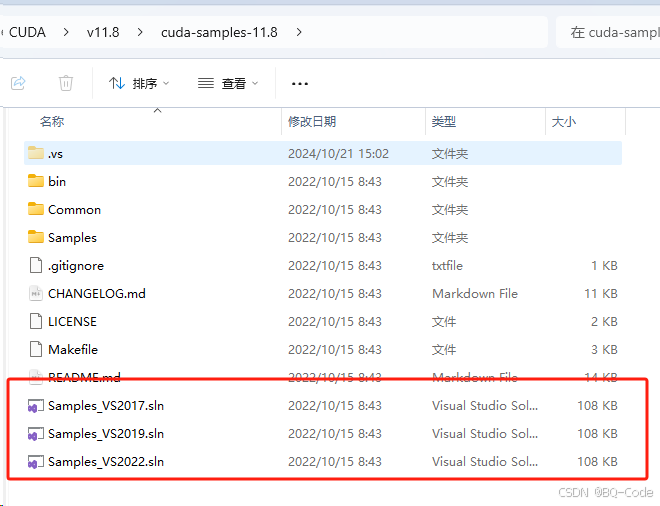
Task: Click the Samples_VS2019.sln solution icon
Action: 36,434
